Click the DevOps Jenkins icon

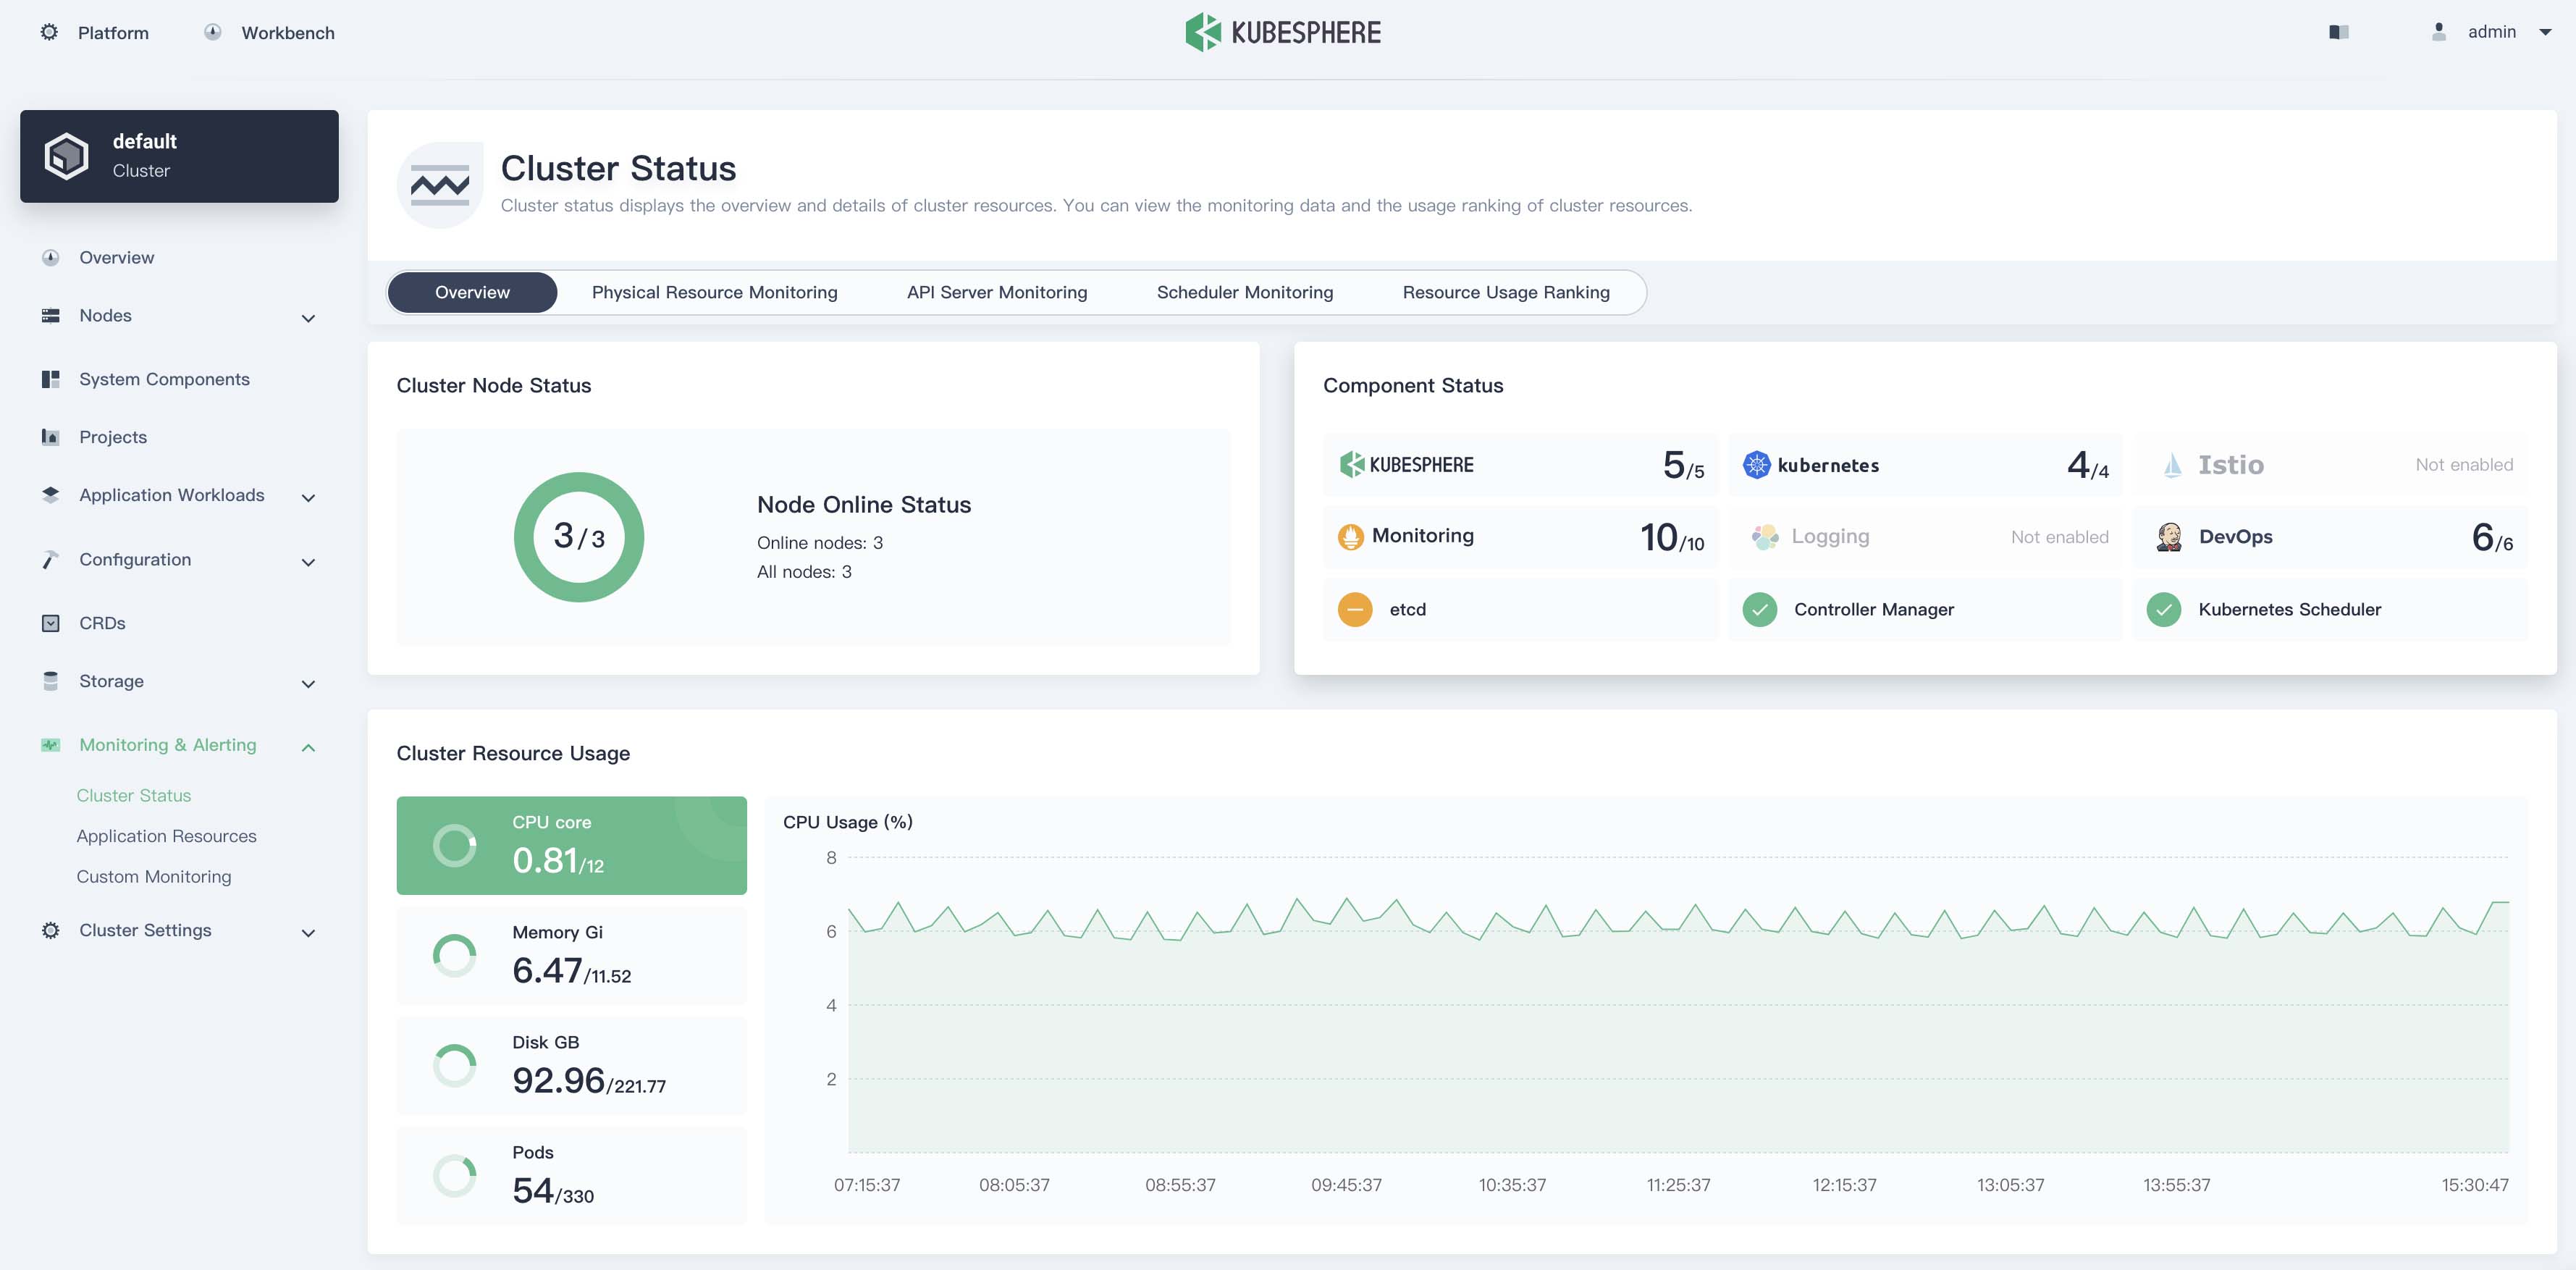click(2169, 537)
